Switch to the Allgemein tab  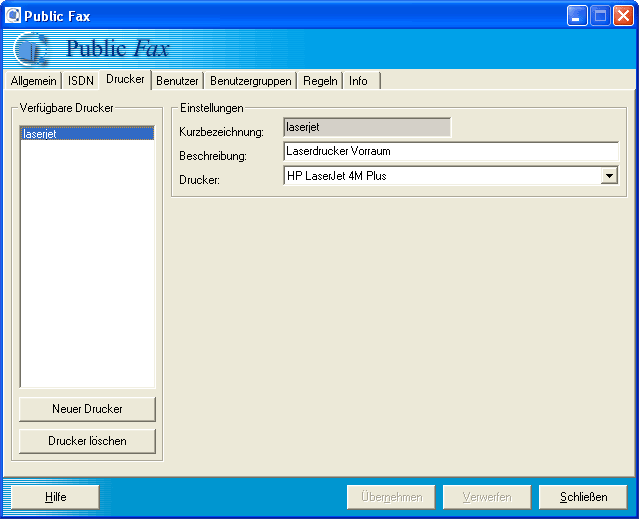pyautogui.click(x=33, y=81)
